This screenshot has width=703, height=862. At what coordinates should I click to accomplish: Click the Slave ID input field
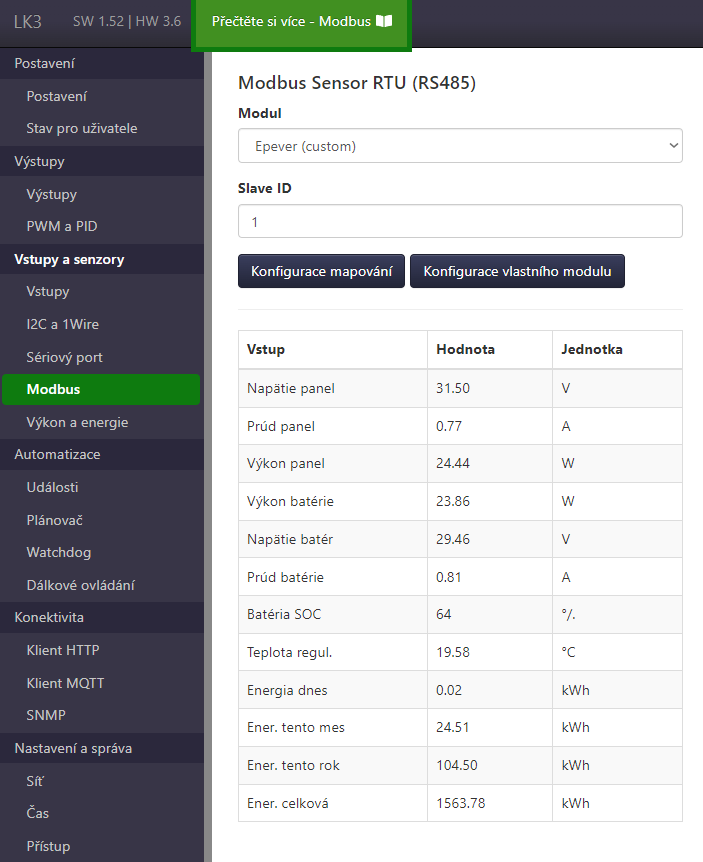(x=460, y=222)
